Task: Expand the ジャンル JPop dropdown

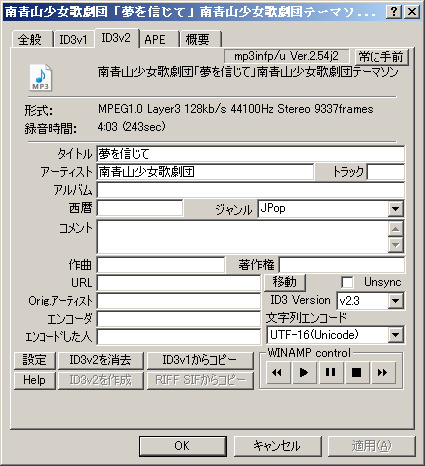Action: [396, 209]
